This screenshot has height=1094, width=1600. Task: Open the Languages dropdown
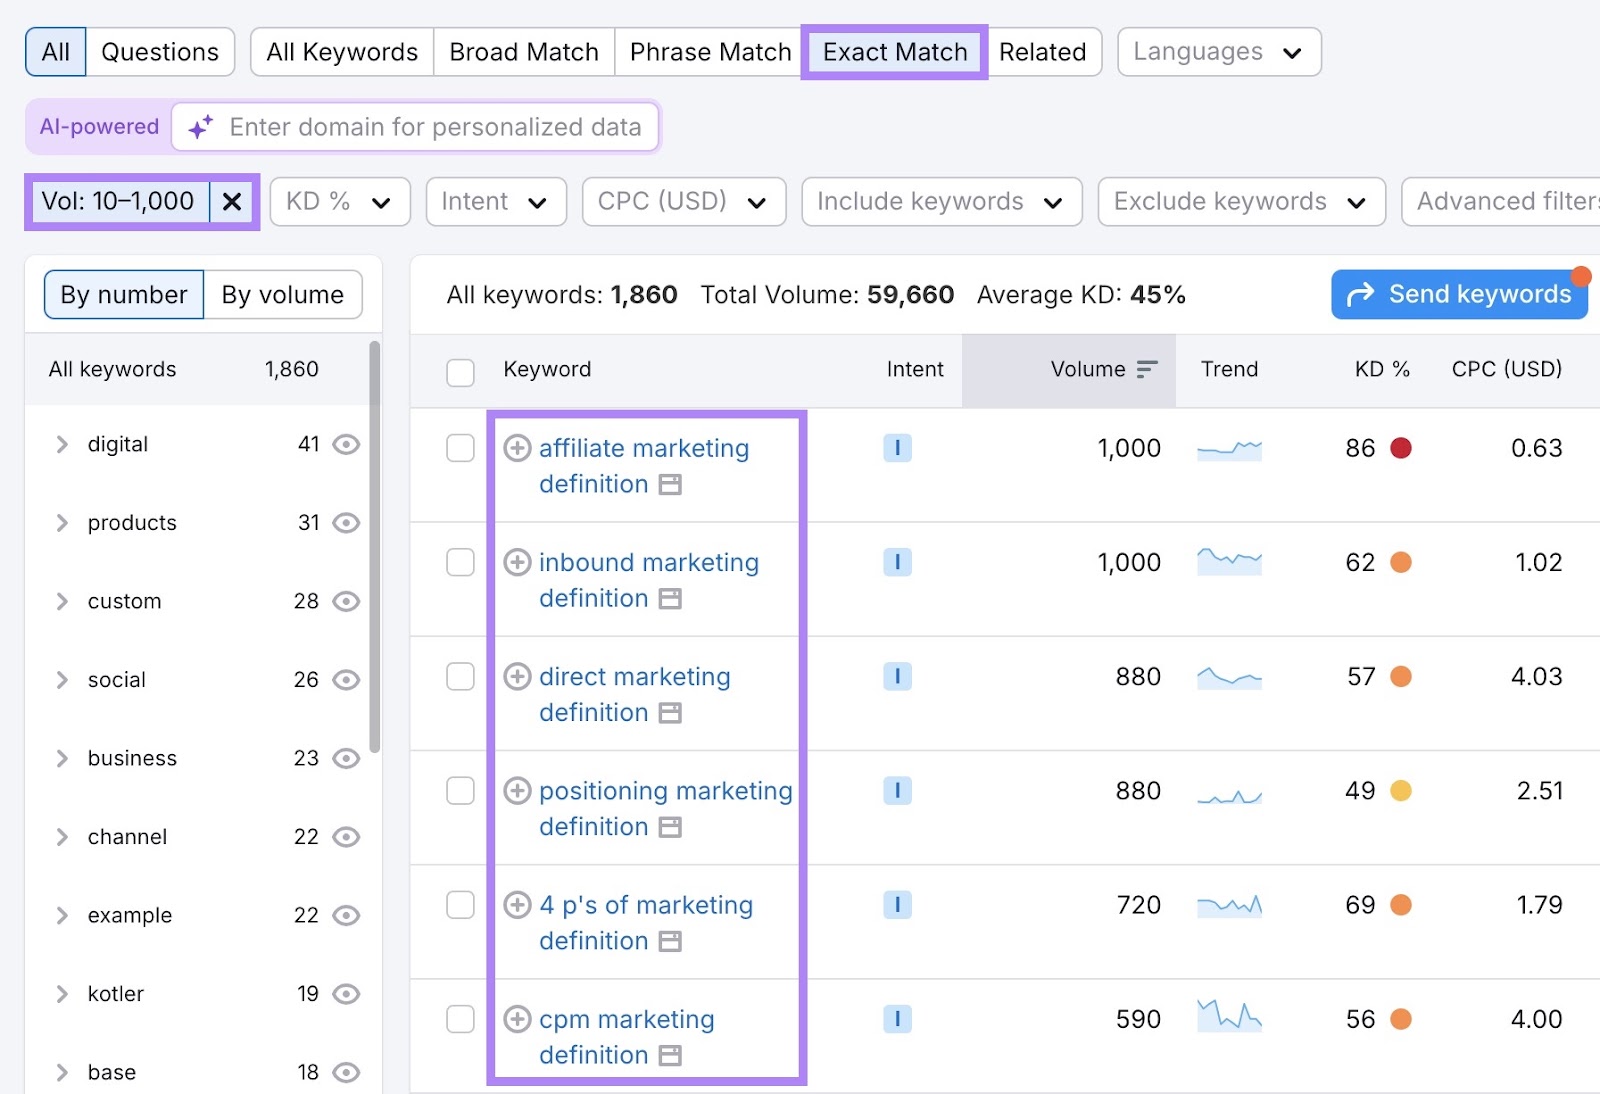pos(1218,51)
